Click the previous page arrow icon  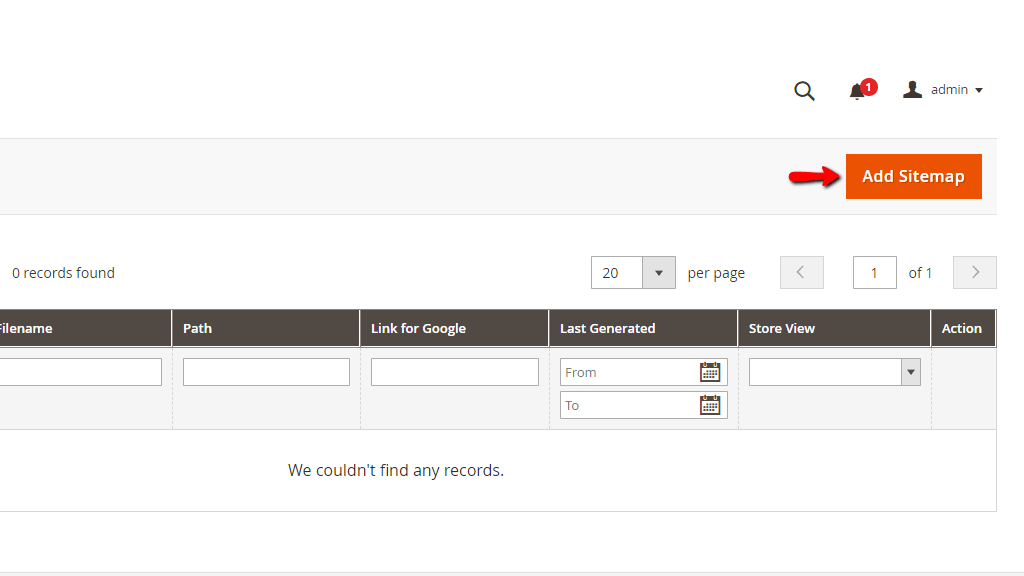[x=801, y=272]
